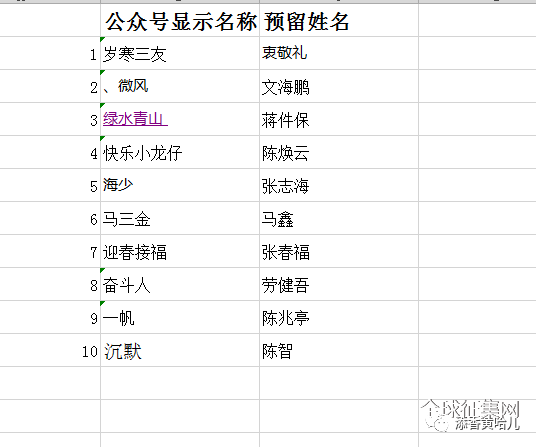This screenshot has width=536, height=447.
Task: Click the cell containing 陈焕云
Action: [x=339, y=152]
